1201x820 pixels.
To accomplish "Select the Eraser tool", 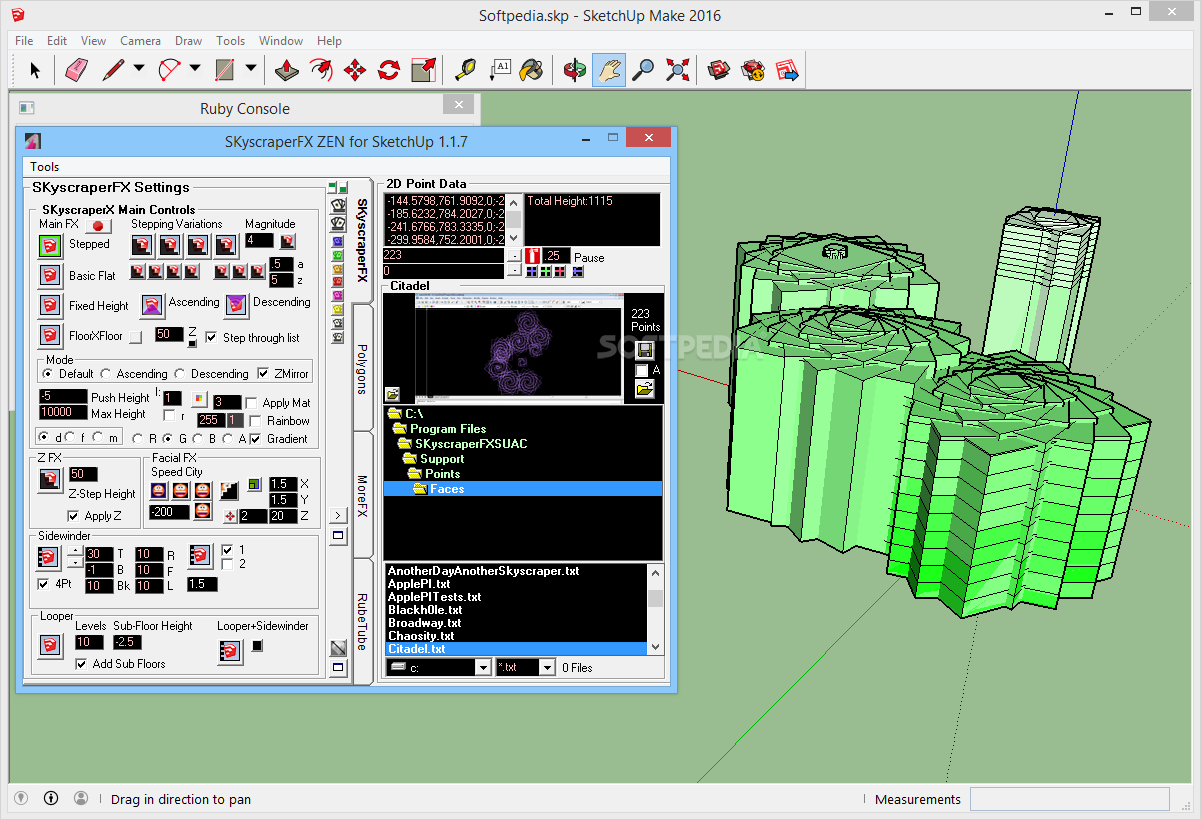I will point(76,70).
